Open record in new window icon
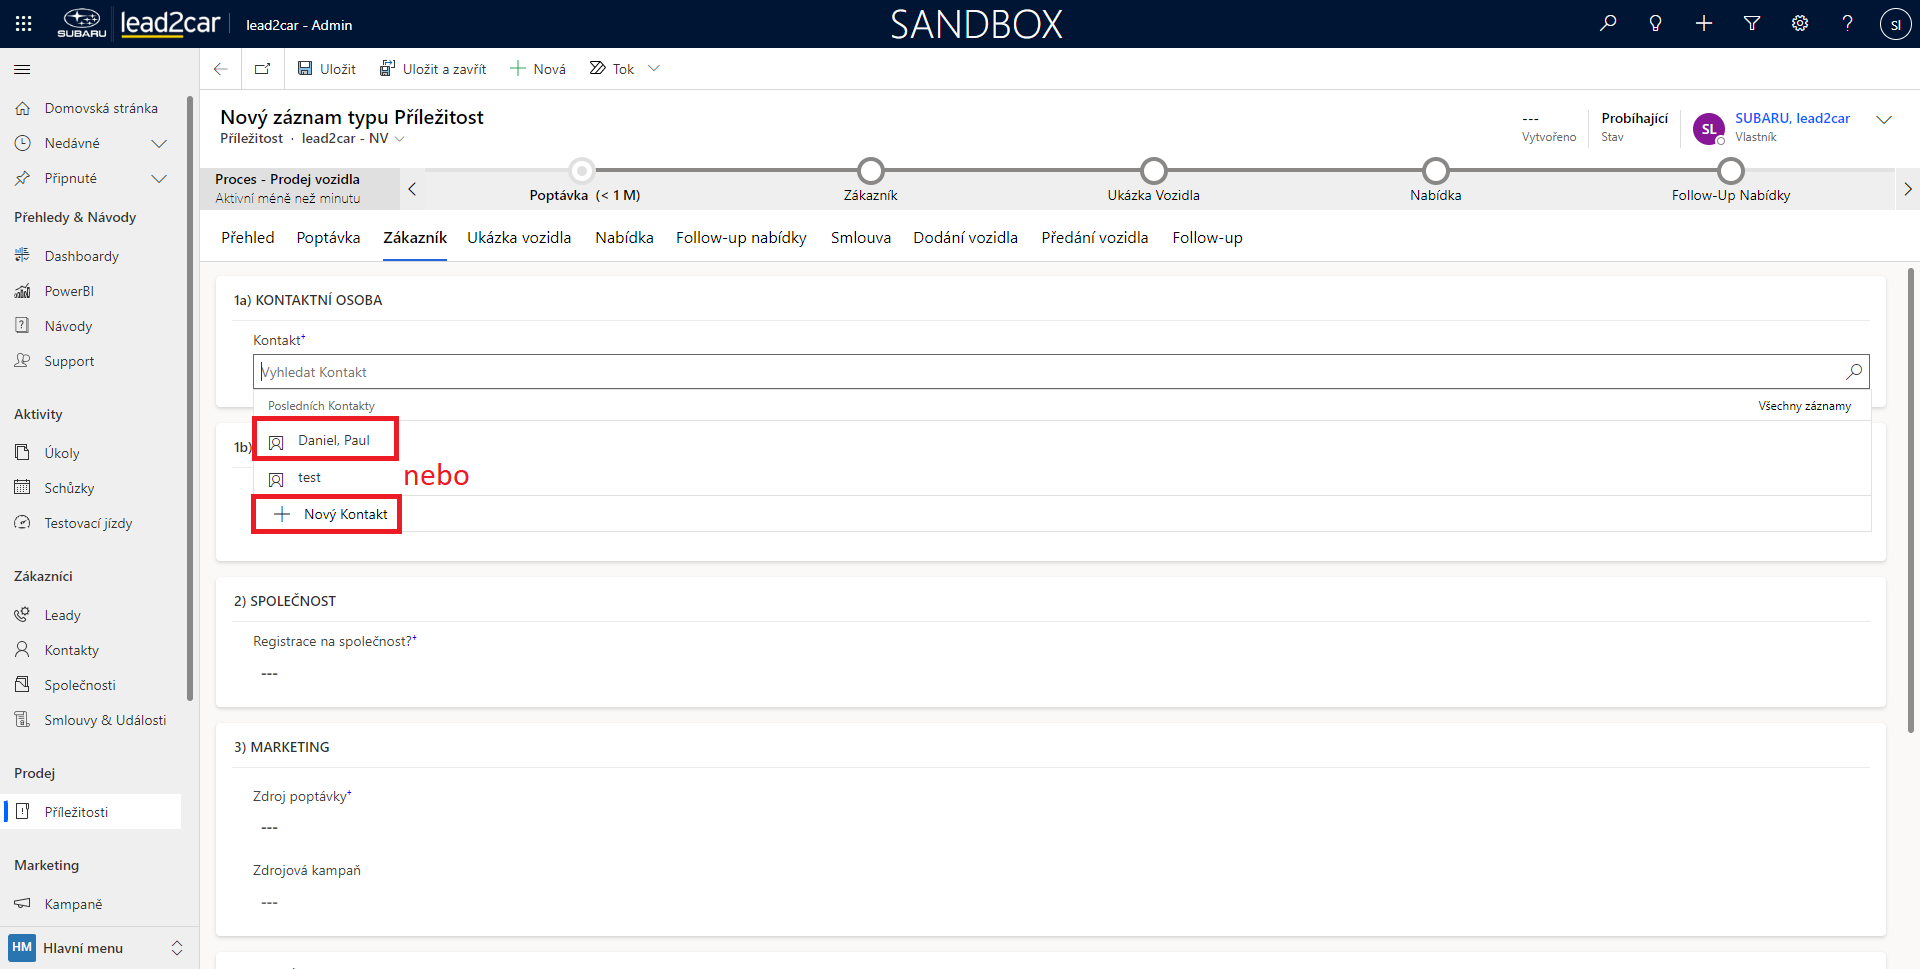The height and width of the screenshot is (969, 1920). pos(262,69)
